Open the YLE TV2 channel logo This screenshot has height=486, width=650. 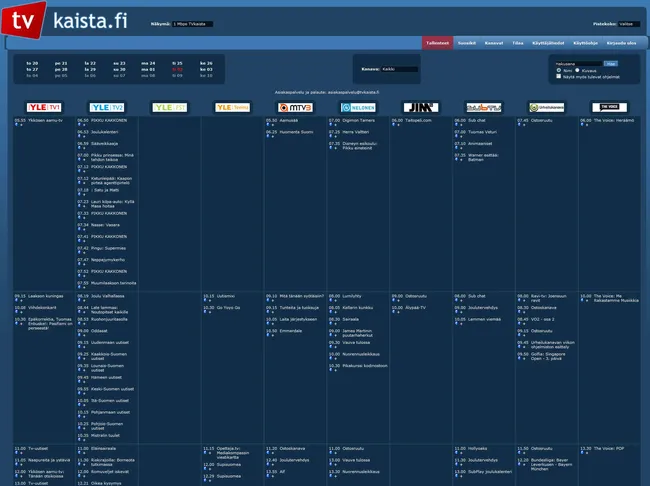(x=107, y=107)
